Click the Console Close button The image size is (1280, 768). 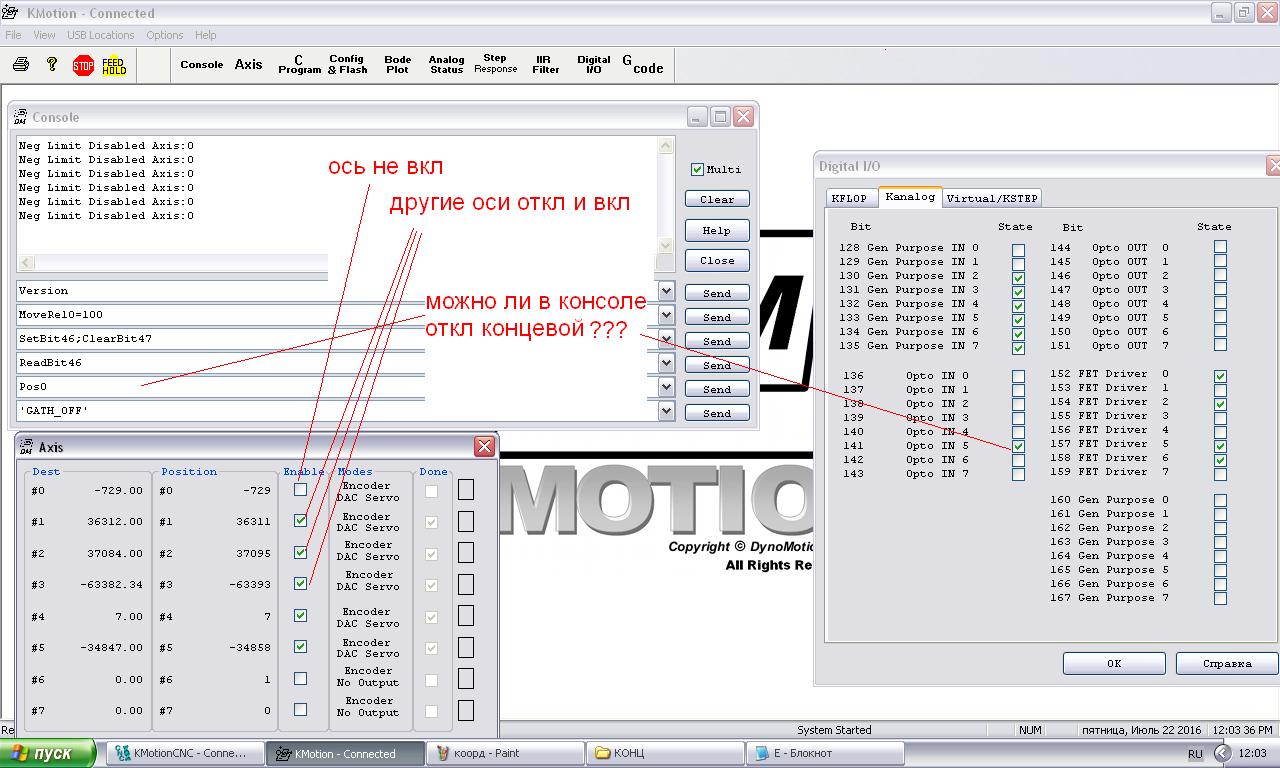tap(717, 260)
